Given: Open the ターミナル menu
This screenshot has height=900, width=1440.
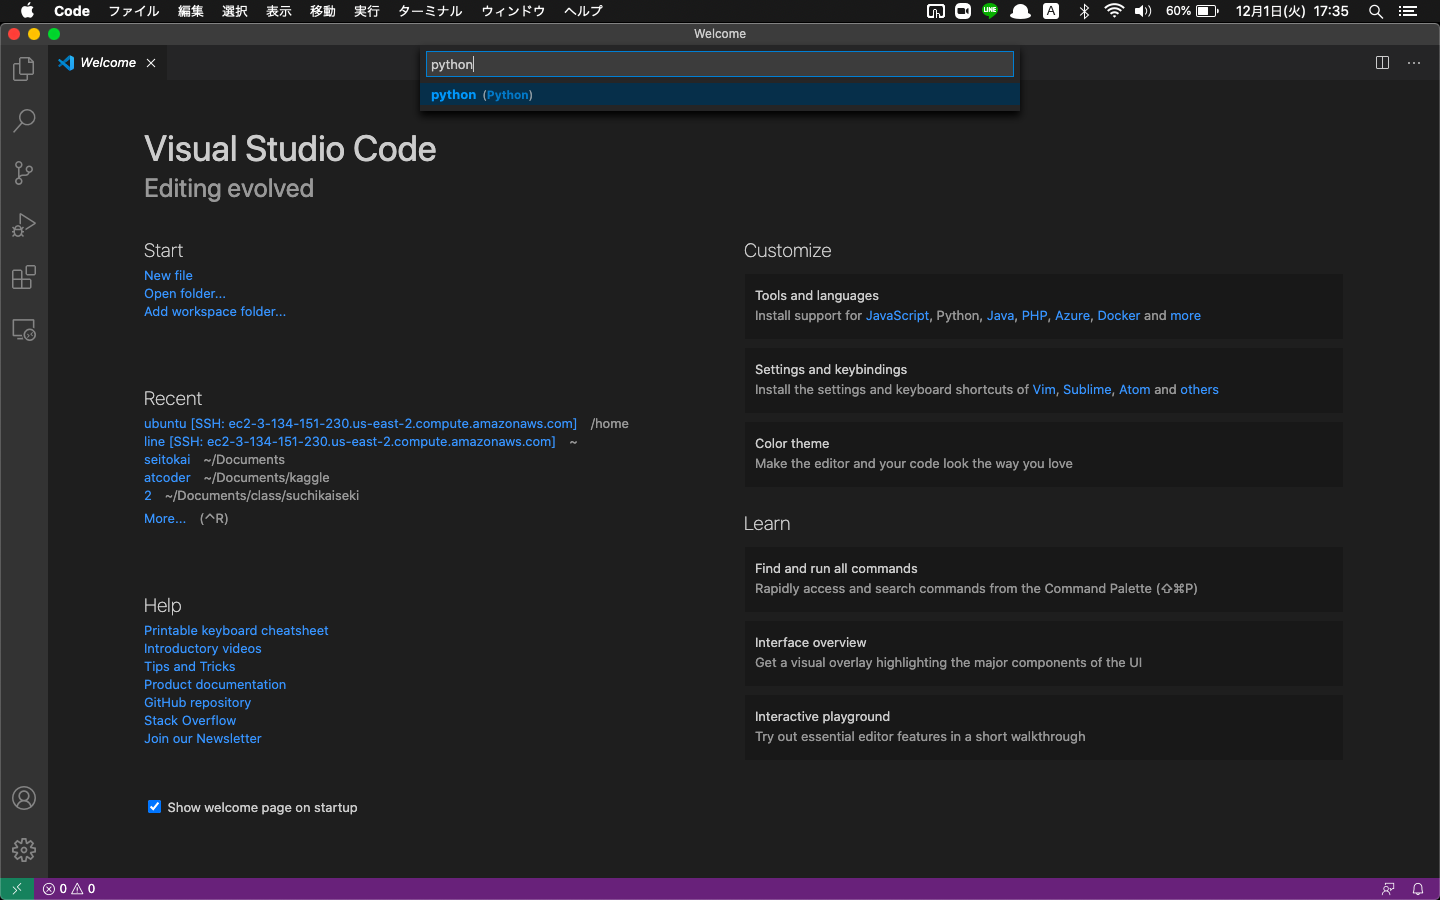Looking at the screenshot, I should (430, 11).
